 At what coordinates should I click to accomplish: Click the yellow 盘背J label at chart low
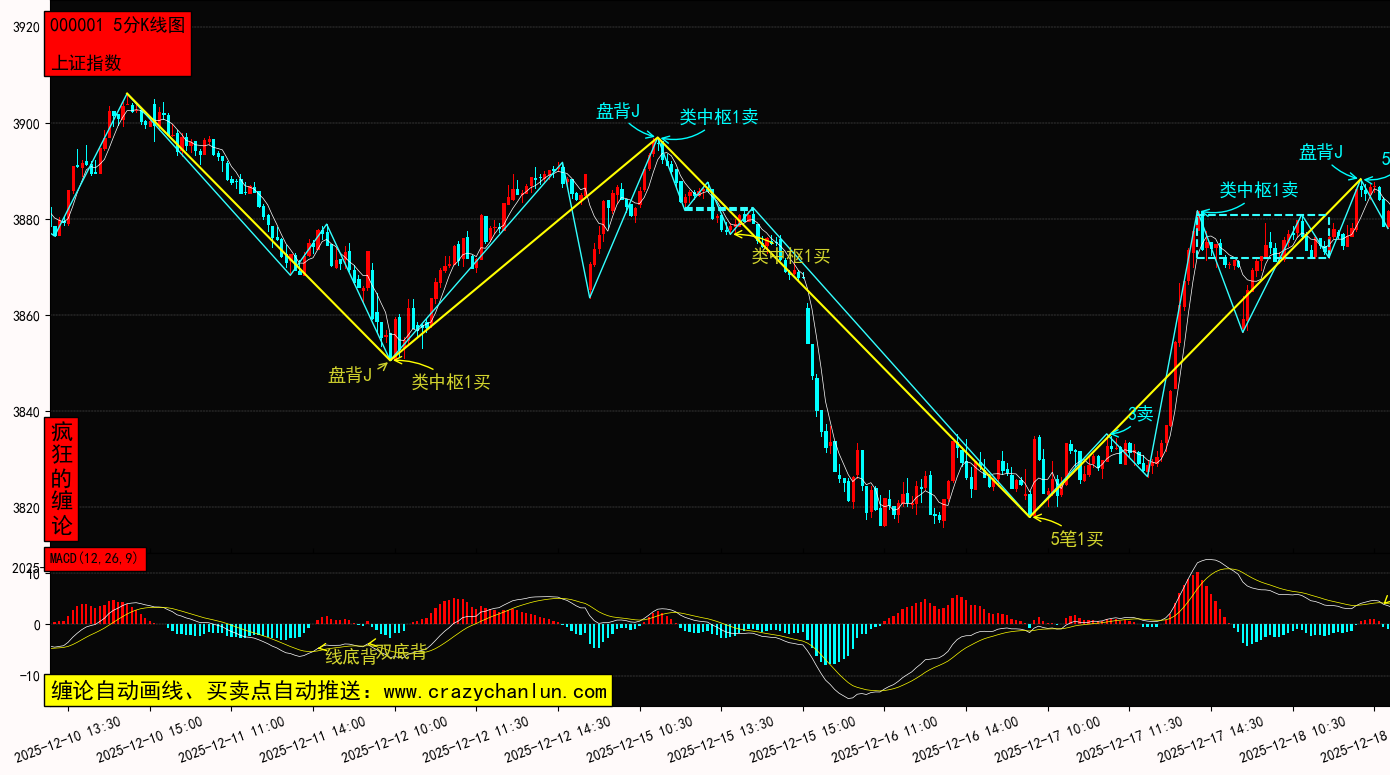350,375
